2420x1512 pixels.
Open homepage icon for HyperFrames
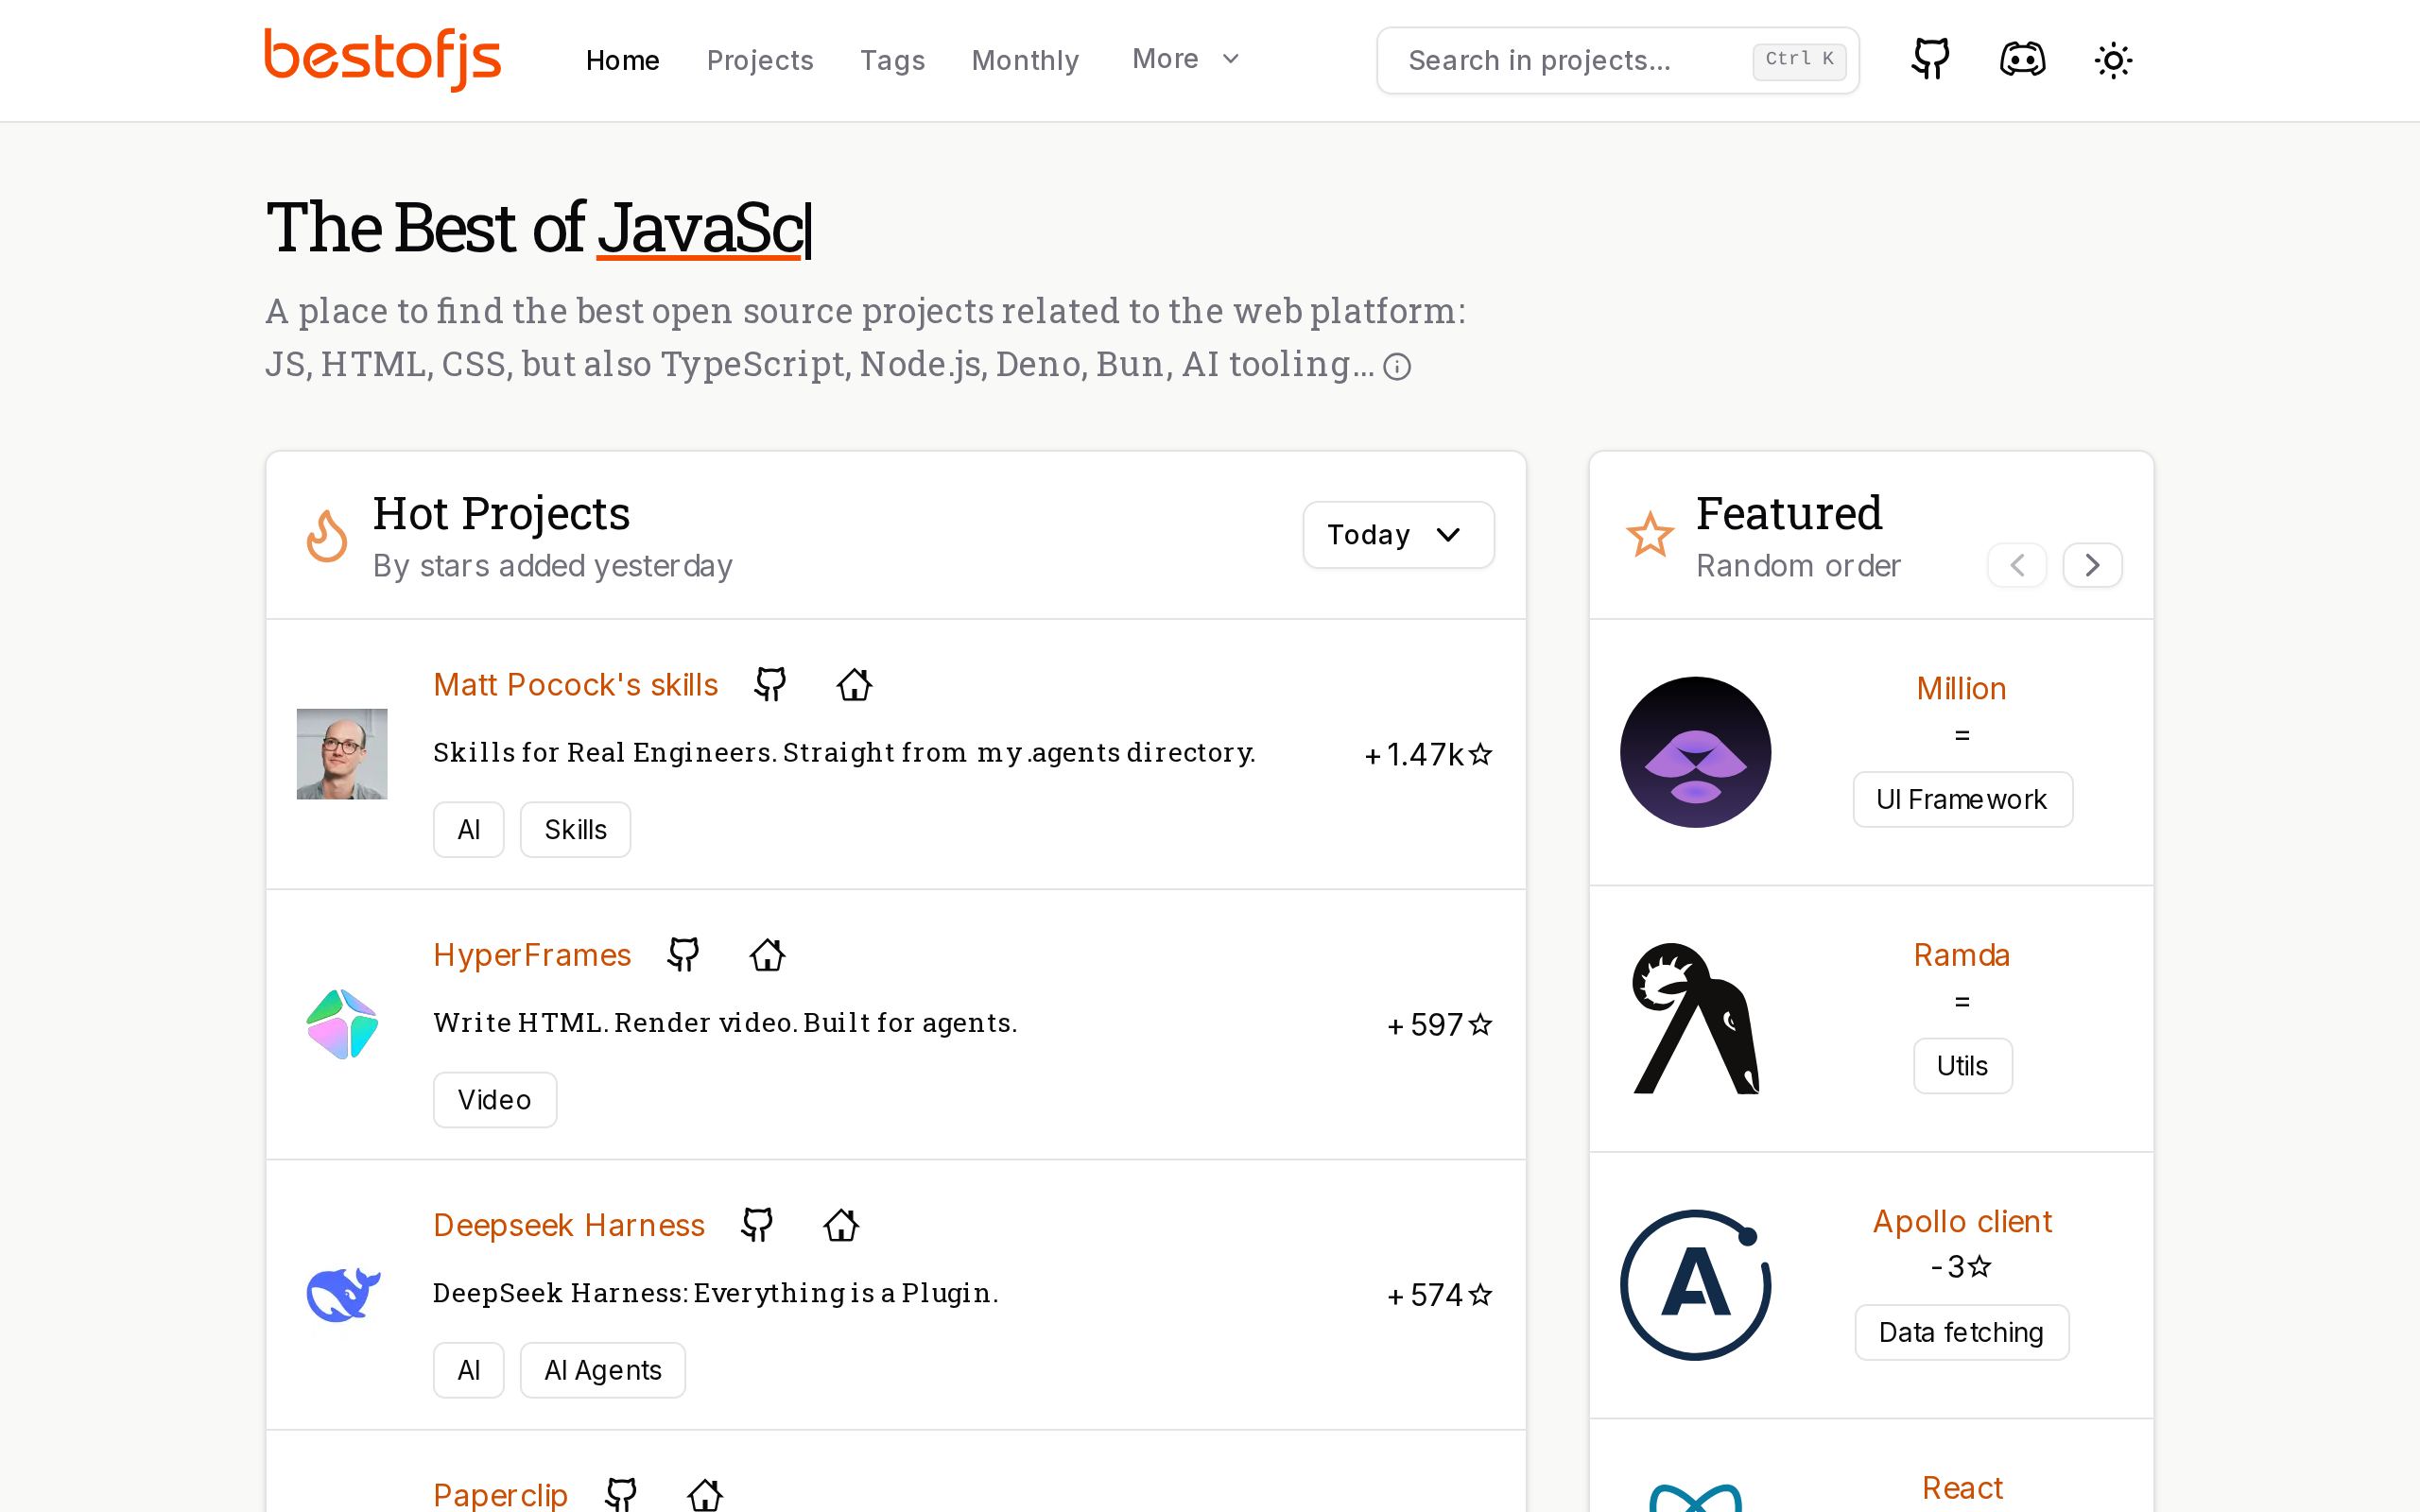[767, 955]
